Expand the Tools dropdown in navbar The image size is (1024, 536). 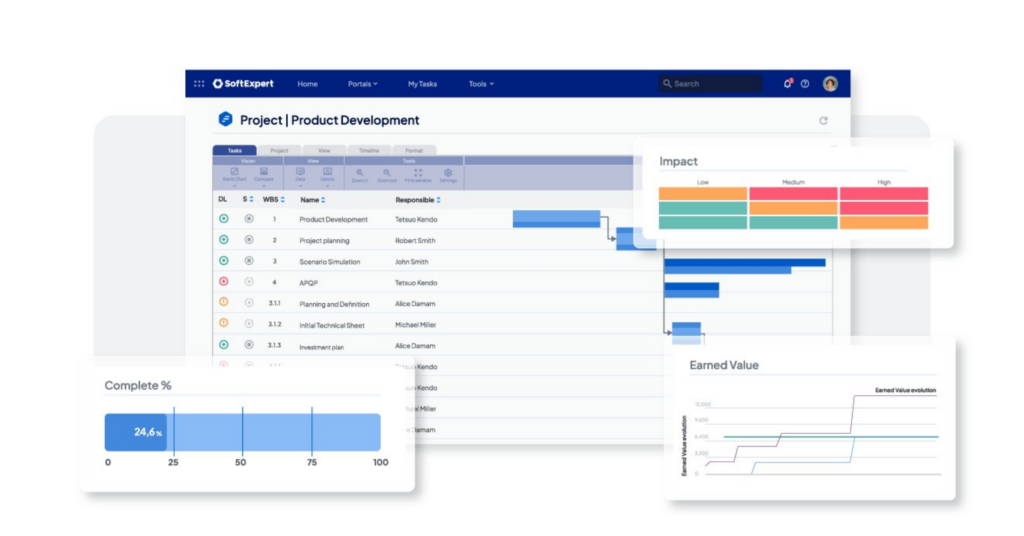(x=481, y=84)
